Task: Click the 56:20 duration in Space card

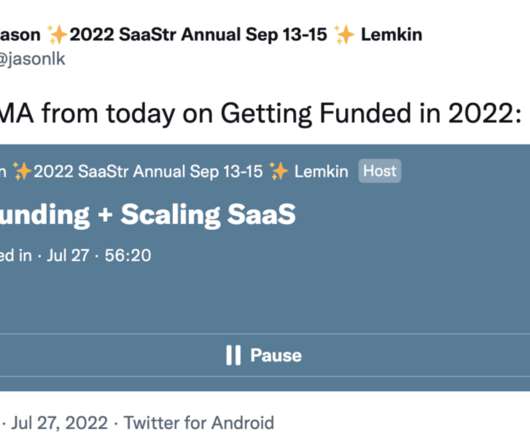Action: tap(128, 255)
